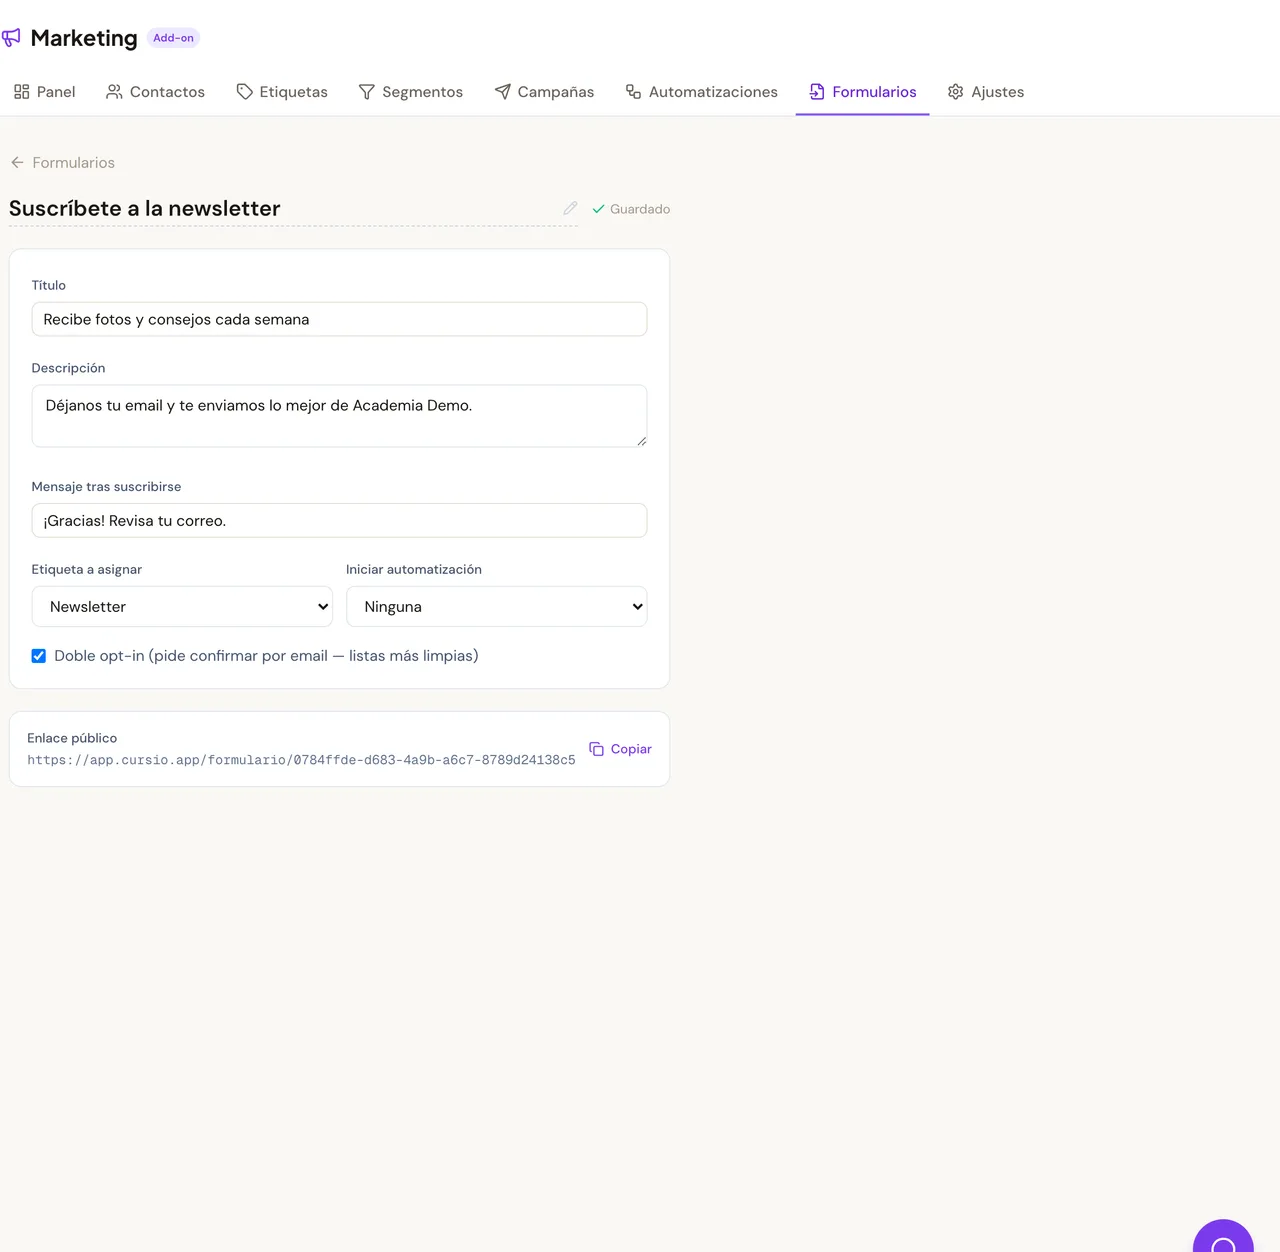Click the Ajustes gear icon
This screenshot has height=1252, width=1280.
click(x=956, y=92)
